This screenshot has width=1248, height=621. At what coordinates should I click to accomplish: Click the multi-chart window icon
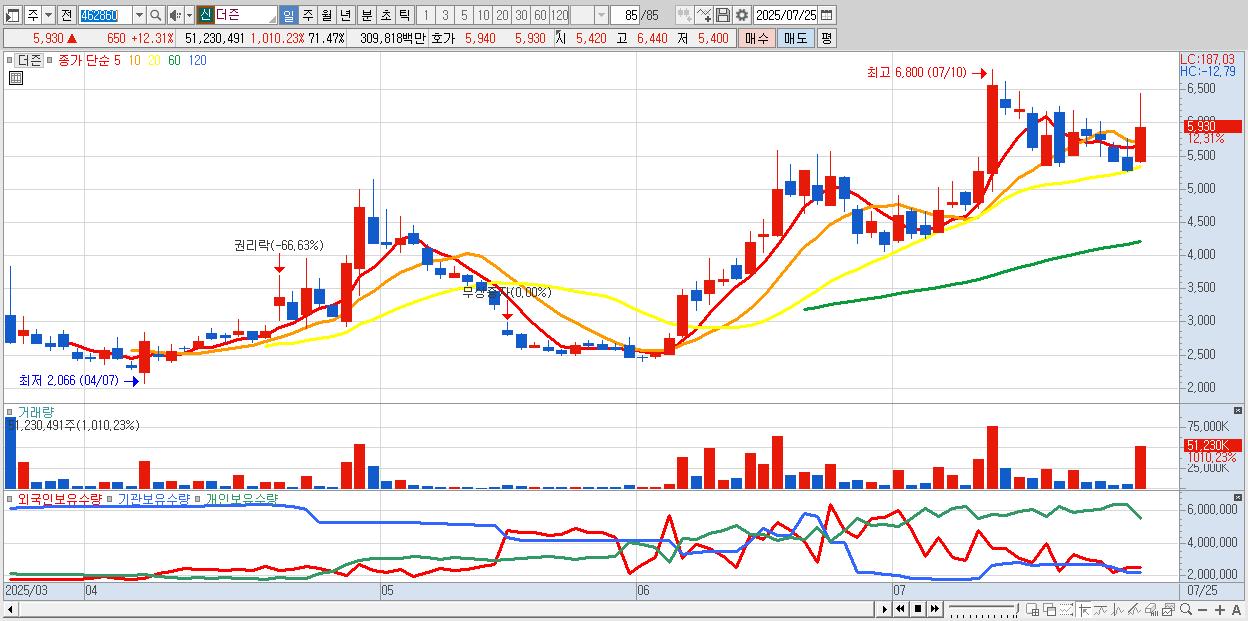[x=1168, y=609]
